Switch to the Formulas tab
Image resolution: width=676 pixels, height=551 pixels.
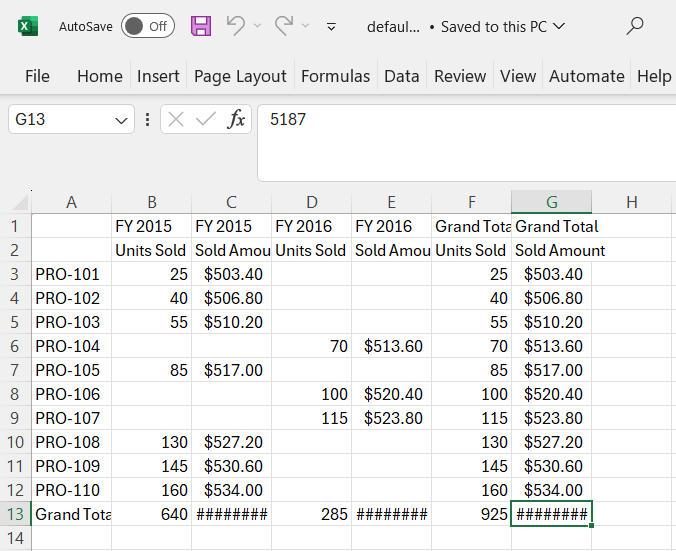coord(335,76)
